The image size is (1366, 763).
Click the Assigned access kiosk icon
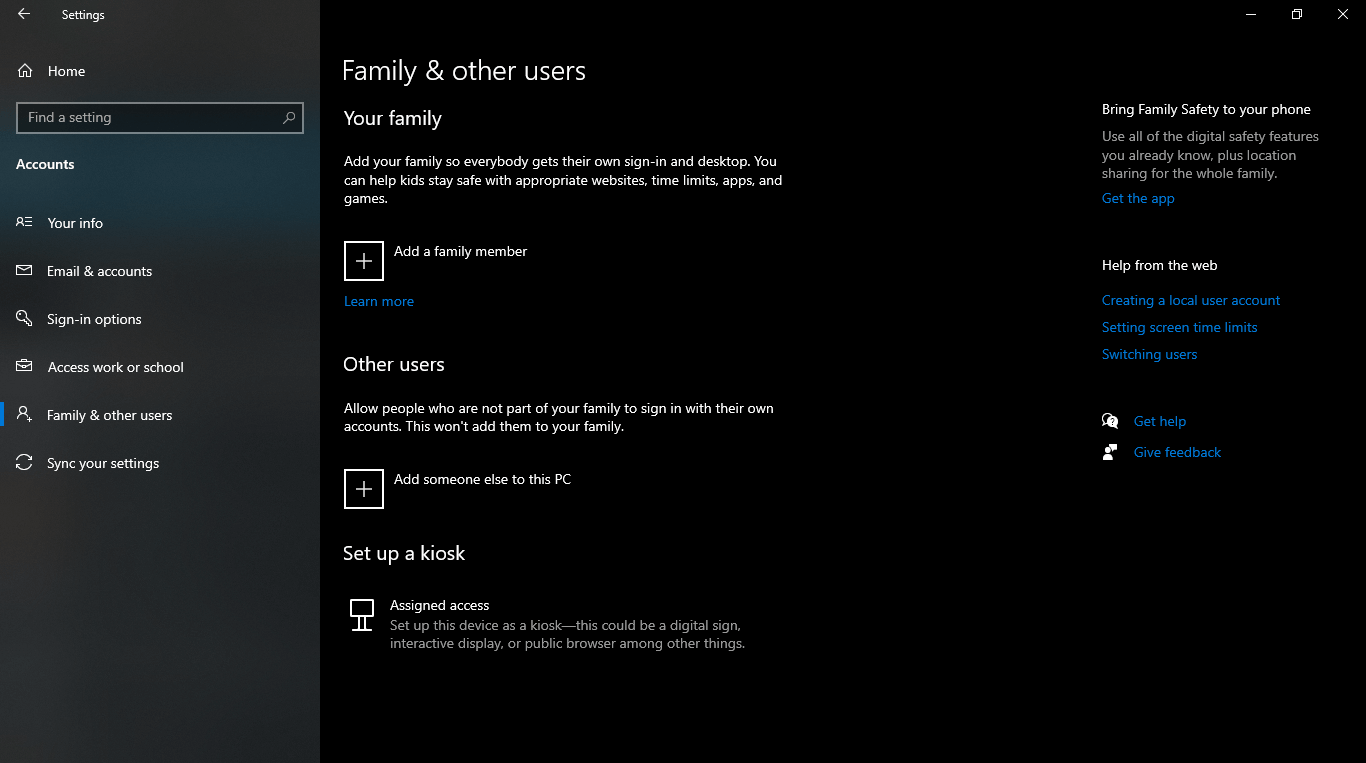362,615
